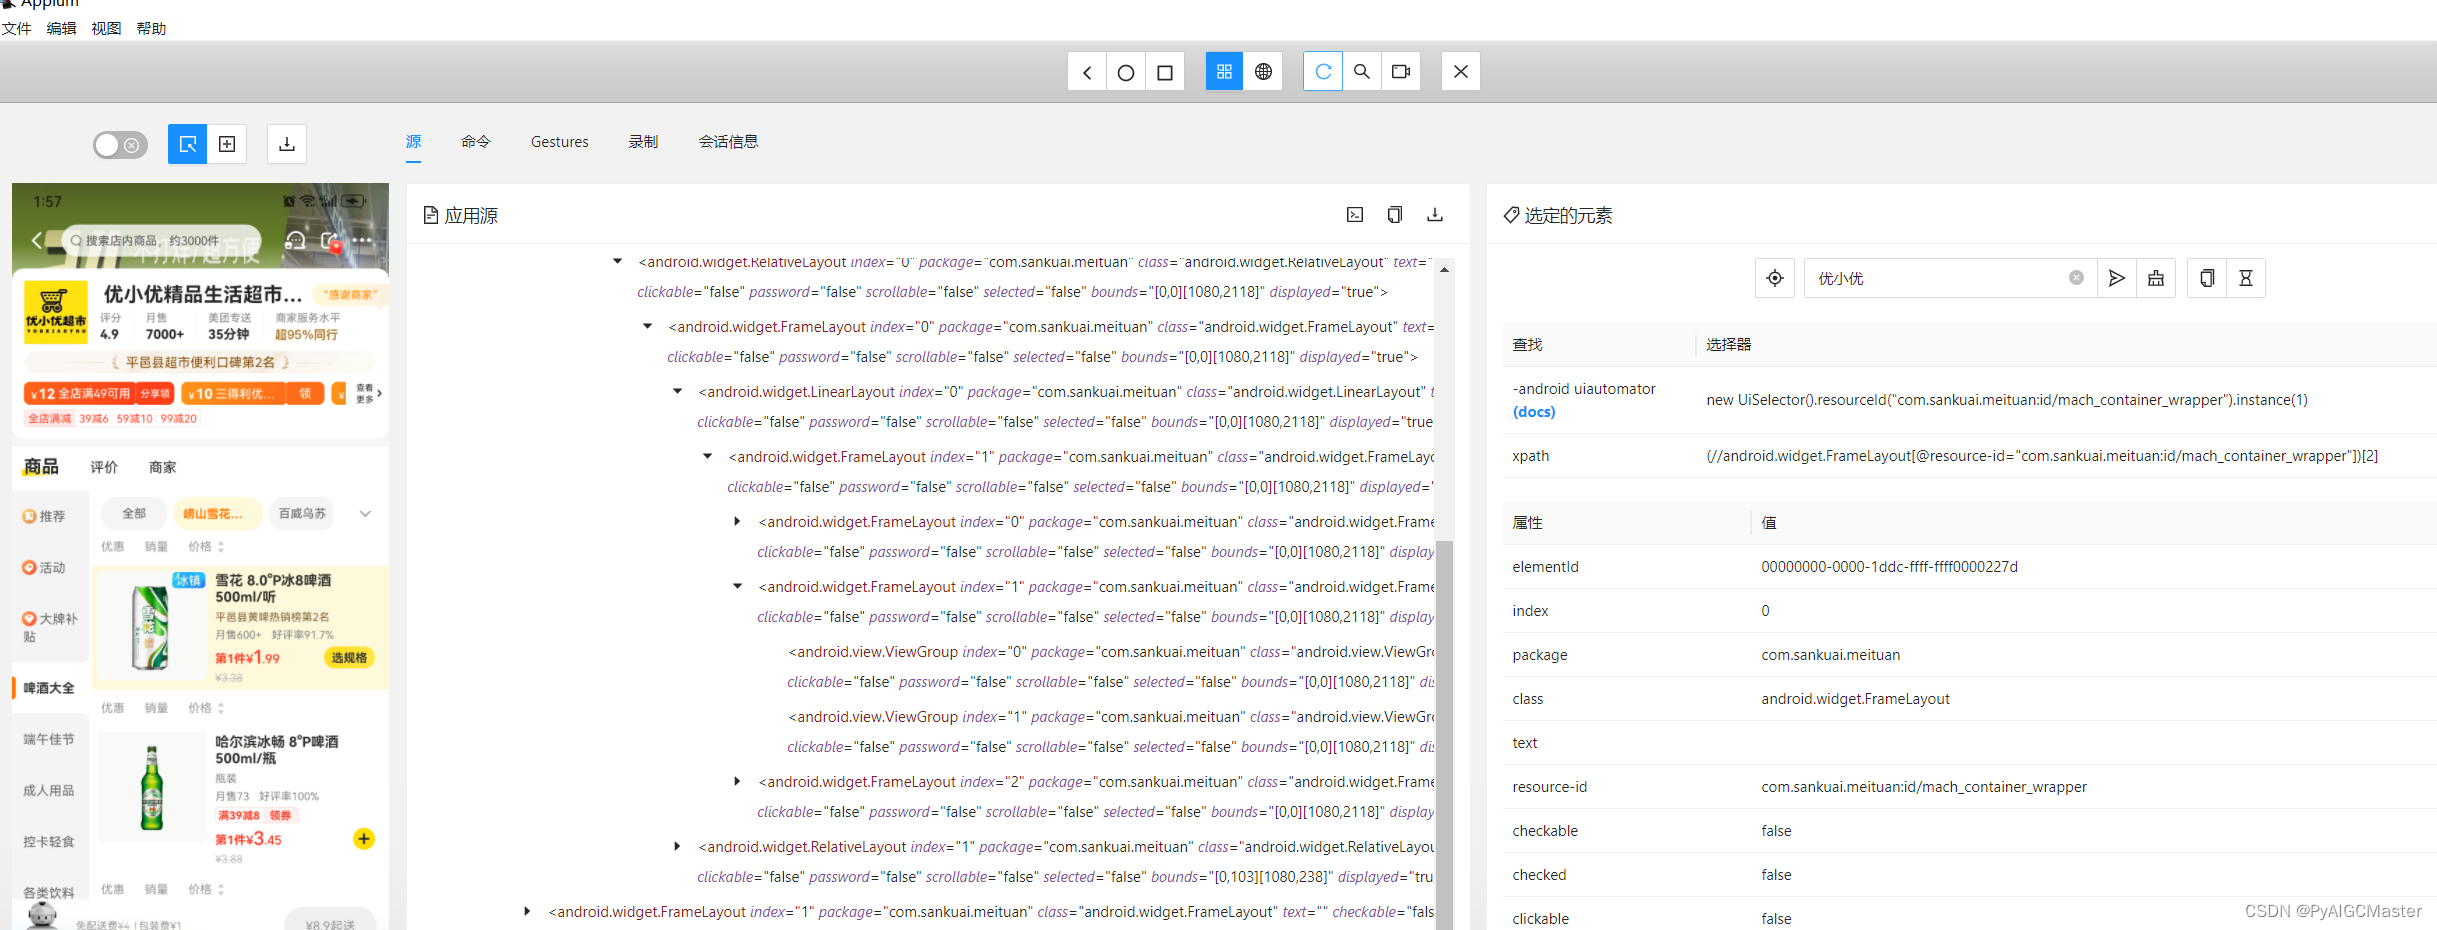
Task: Open the 会话信息 tab
Action: click(728, 142)
